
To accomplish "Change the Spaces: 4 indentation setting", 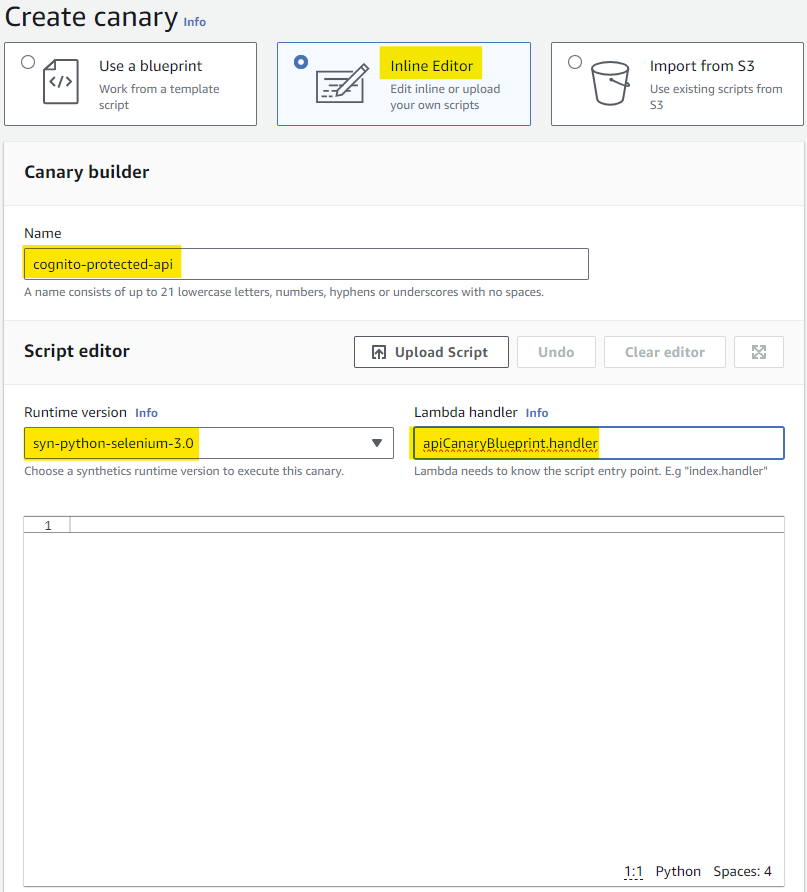I will [x=742, y=871].
